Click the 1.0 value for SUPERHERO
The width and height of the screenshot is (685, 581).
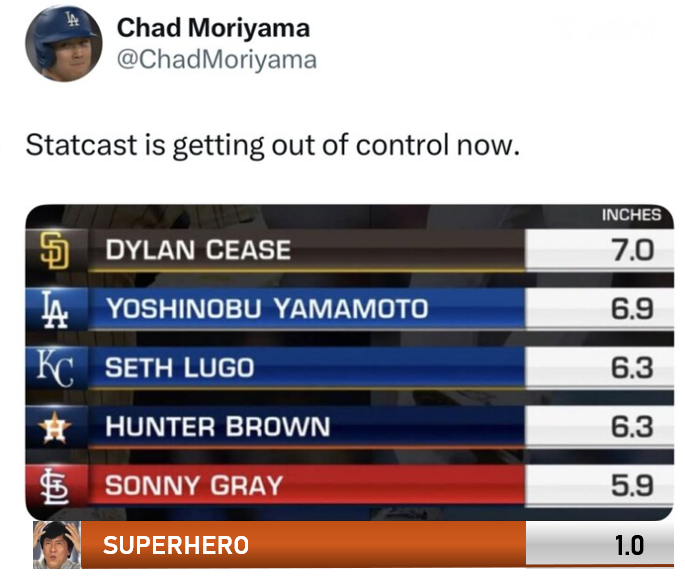(629, 546)
